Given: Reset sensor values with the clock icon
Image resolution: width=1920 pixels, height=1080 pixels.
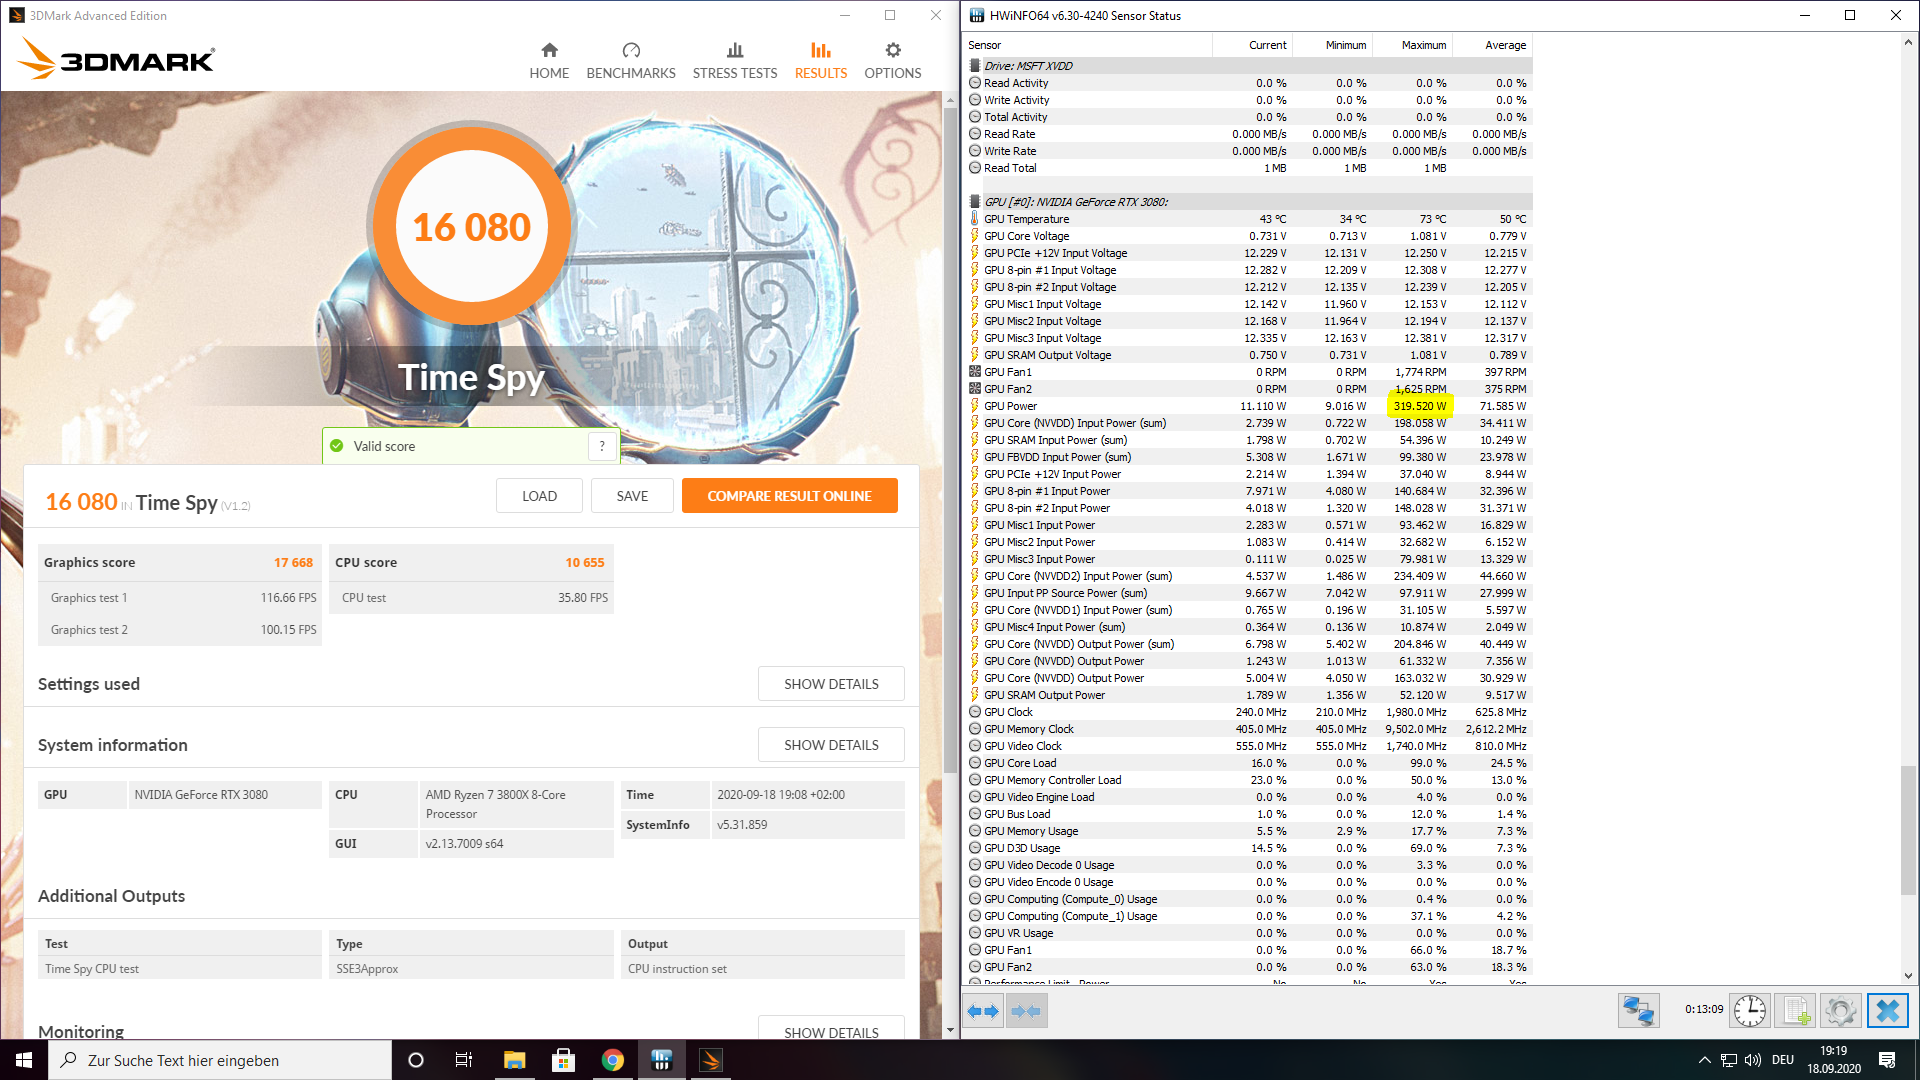Looking at the screenshot, I should (x=1749, y=1011).
